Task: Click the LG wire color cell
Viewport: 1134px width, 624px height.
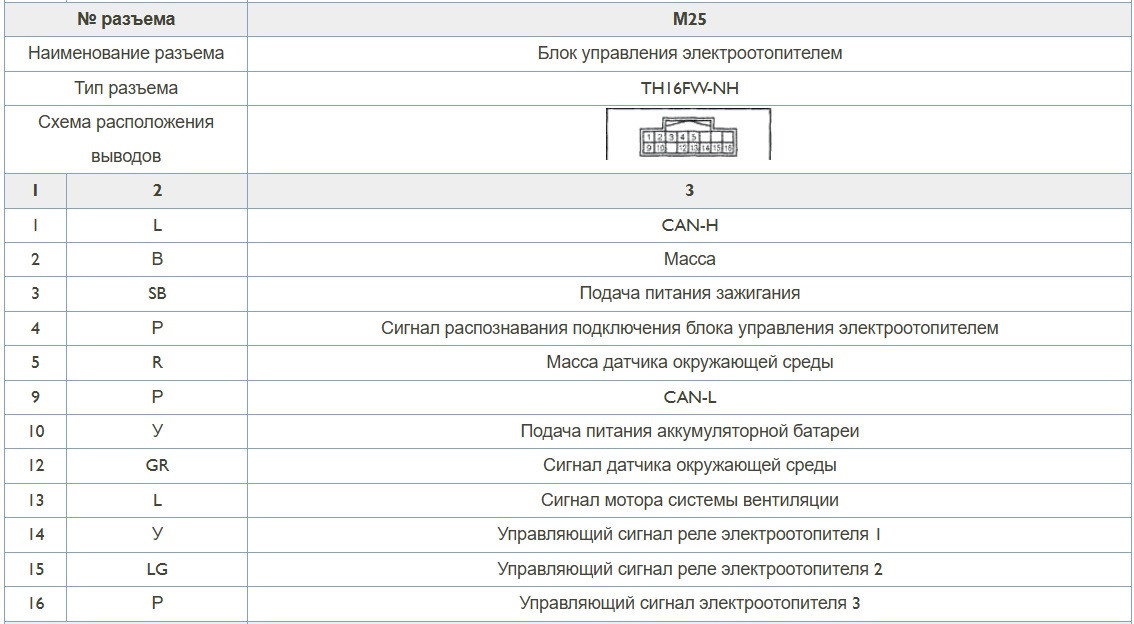Action: coord(157,569)
